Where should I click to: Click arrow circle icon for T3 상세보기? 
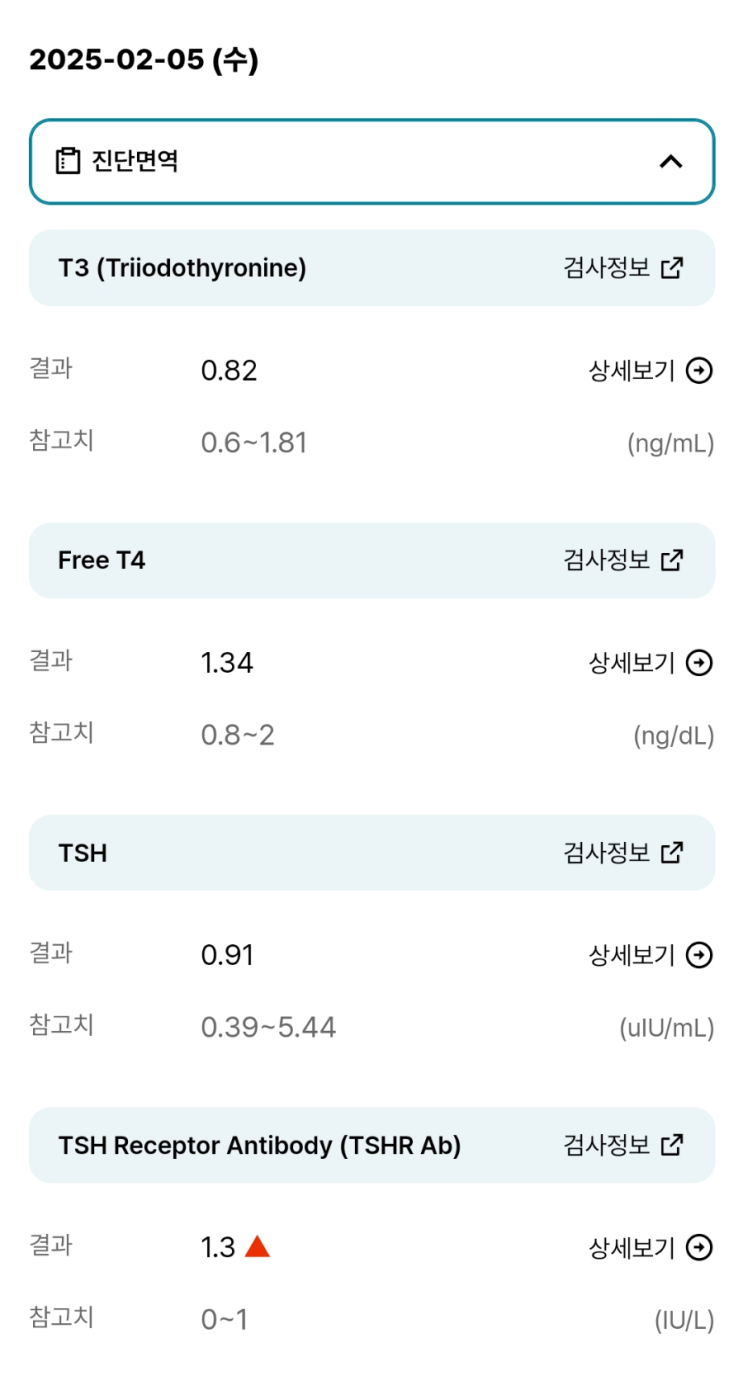pyautogui.click(x=701, y=371)
